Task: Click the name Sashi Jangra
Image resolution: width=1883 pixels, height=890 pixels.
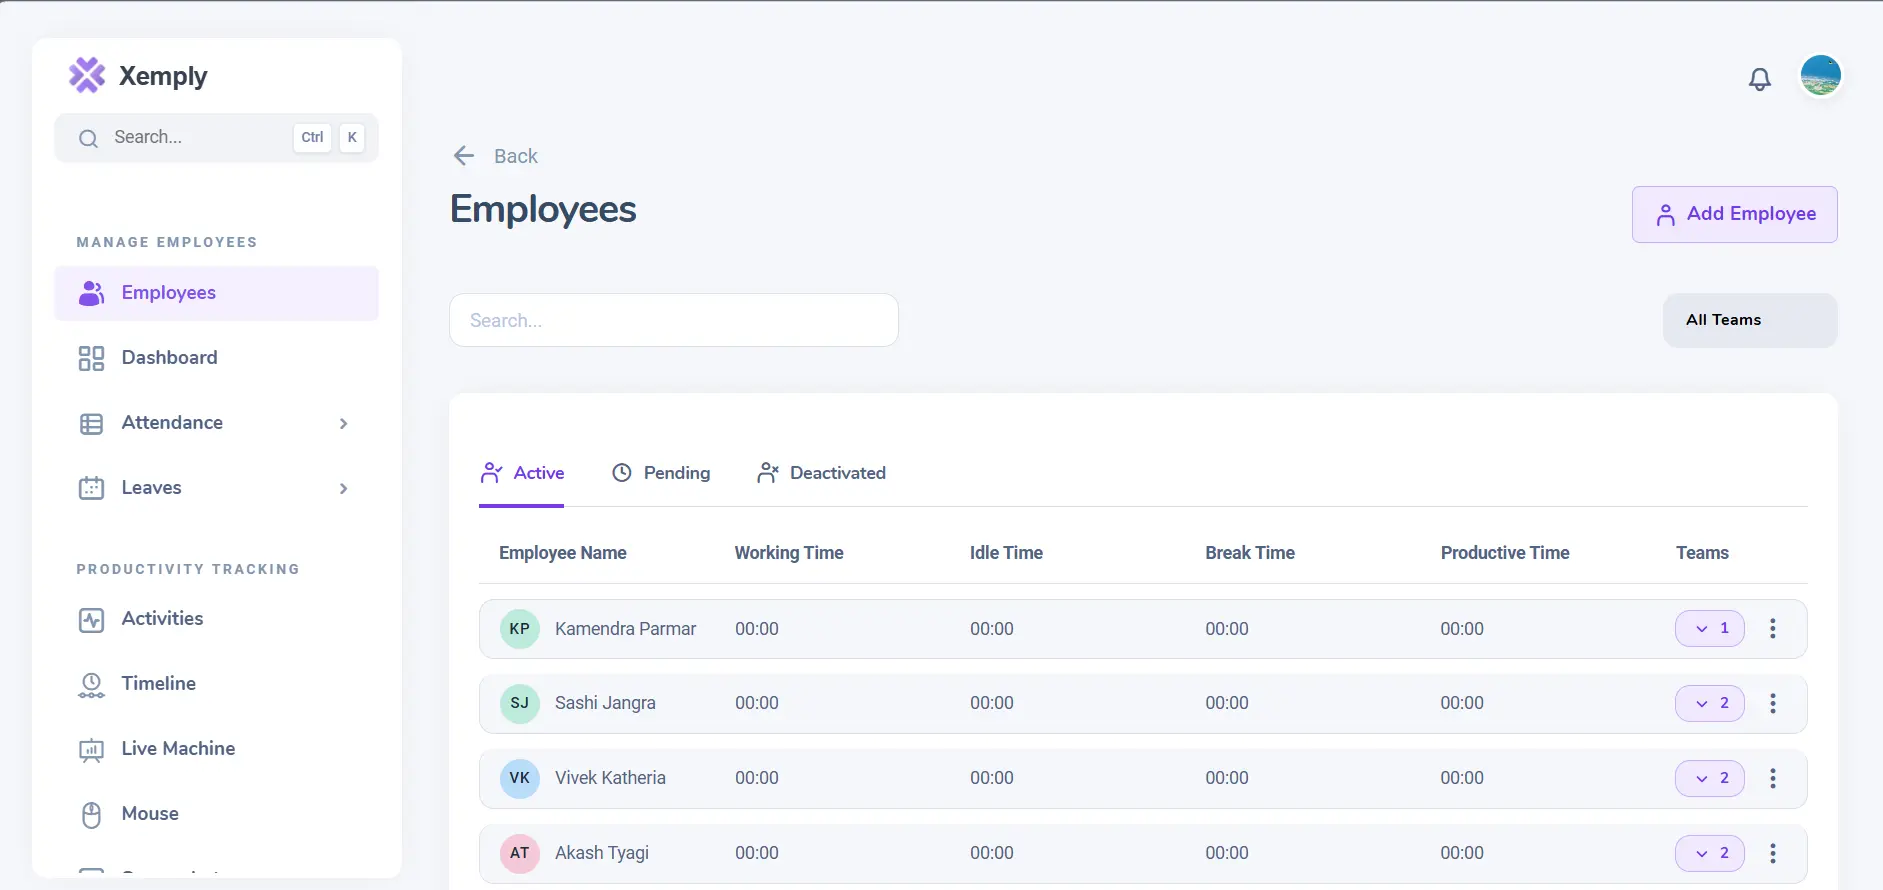Action: click(x=606, y=704)
